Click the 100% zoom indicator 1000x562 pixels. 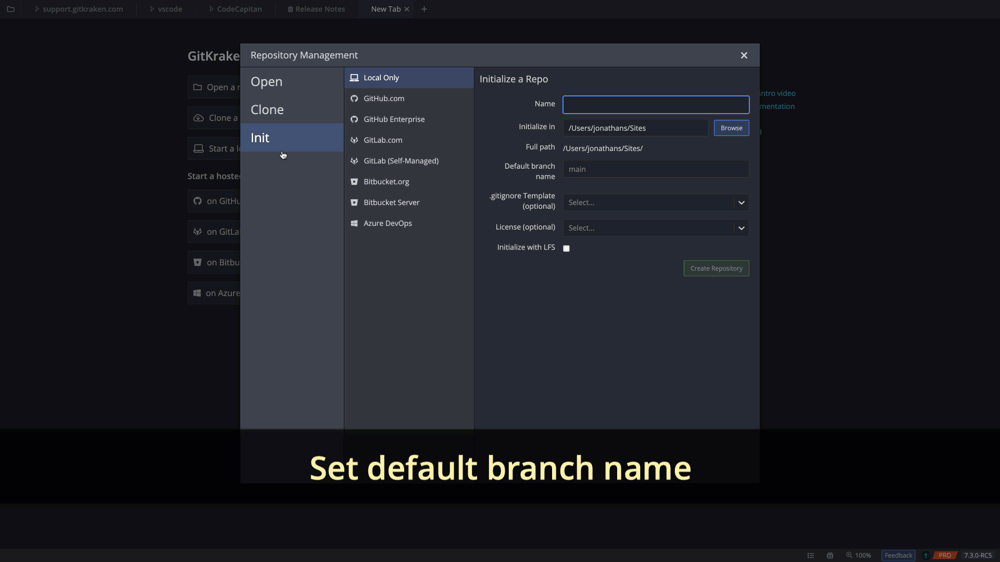(858, 556)
